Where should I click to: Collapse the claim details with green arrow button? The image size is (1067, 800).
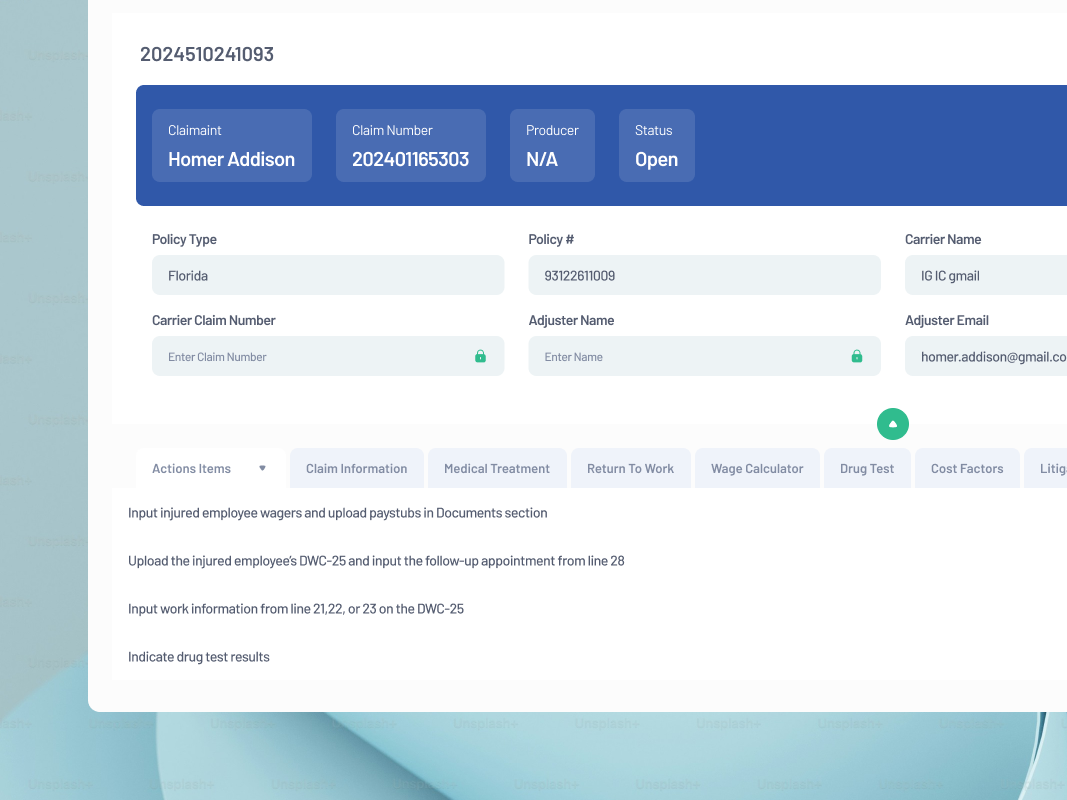[893, 424]
